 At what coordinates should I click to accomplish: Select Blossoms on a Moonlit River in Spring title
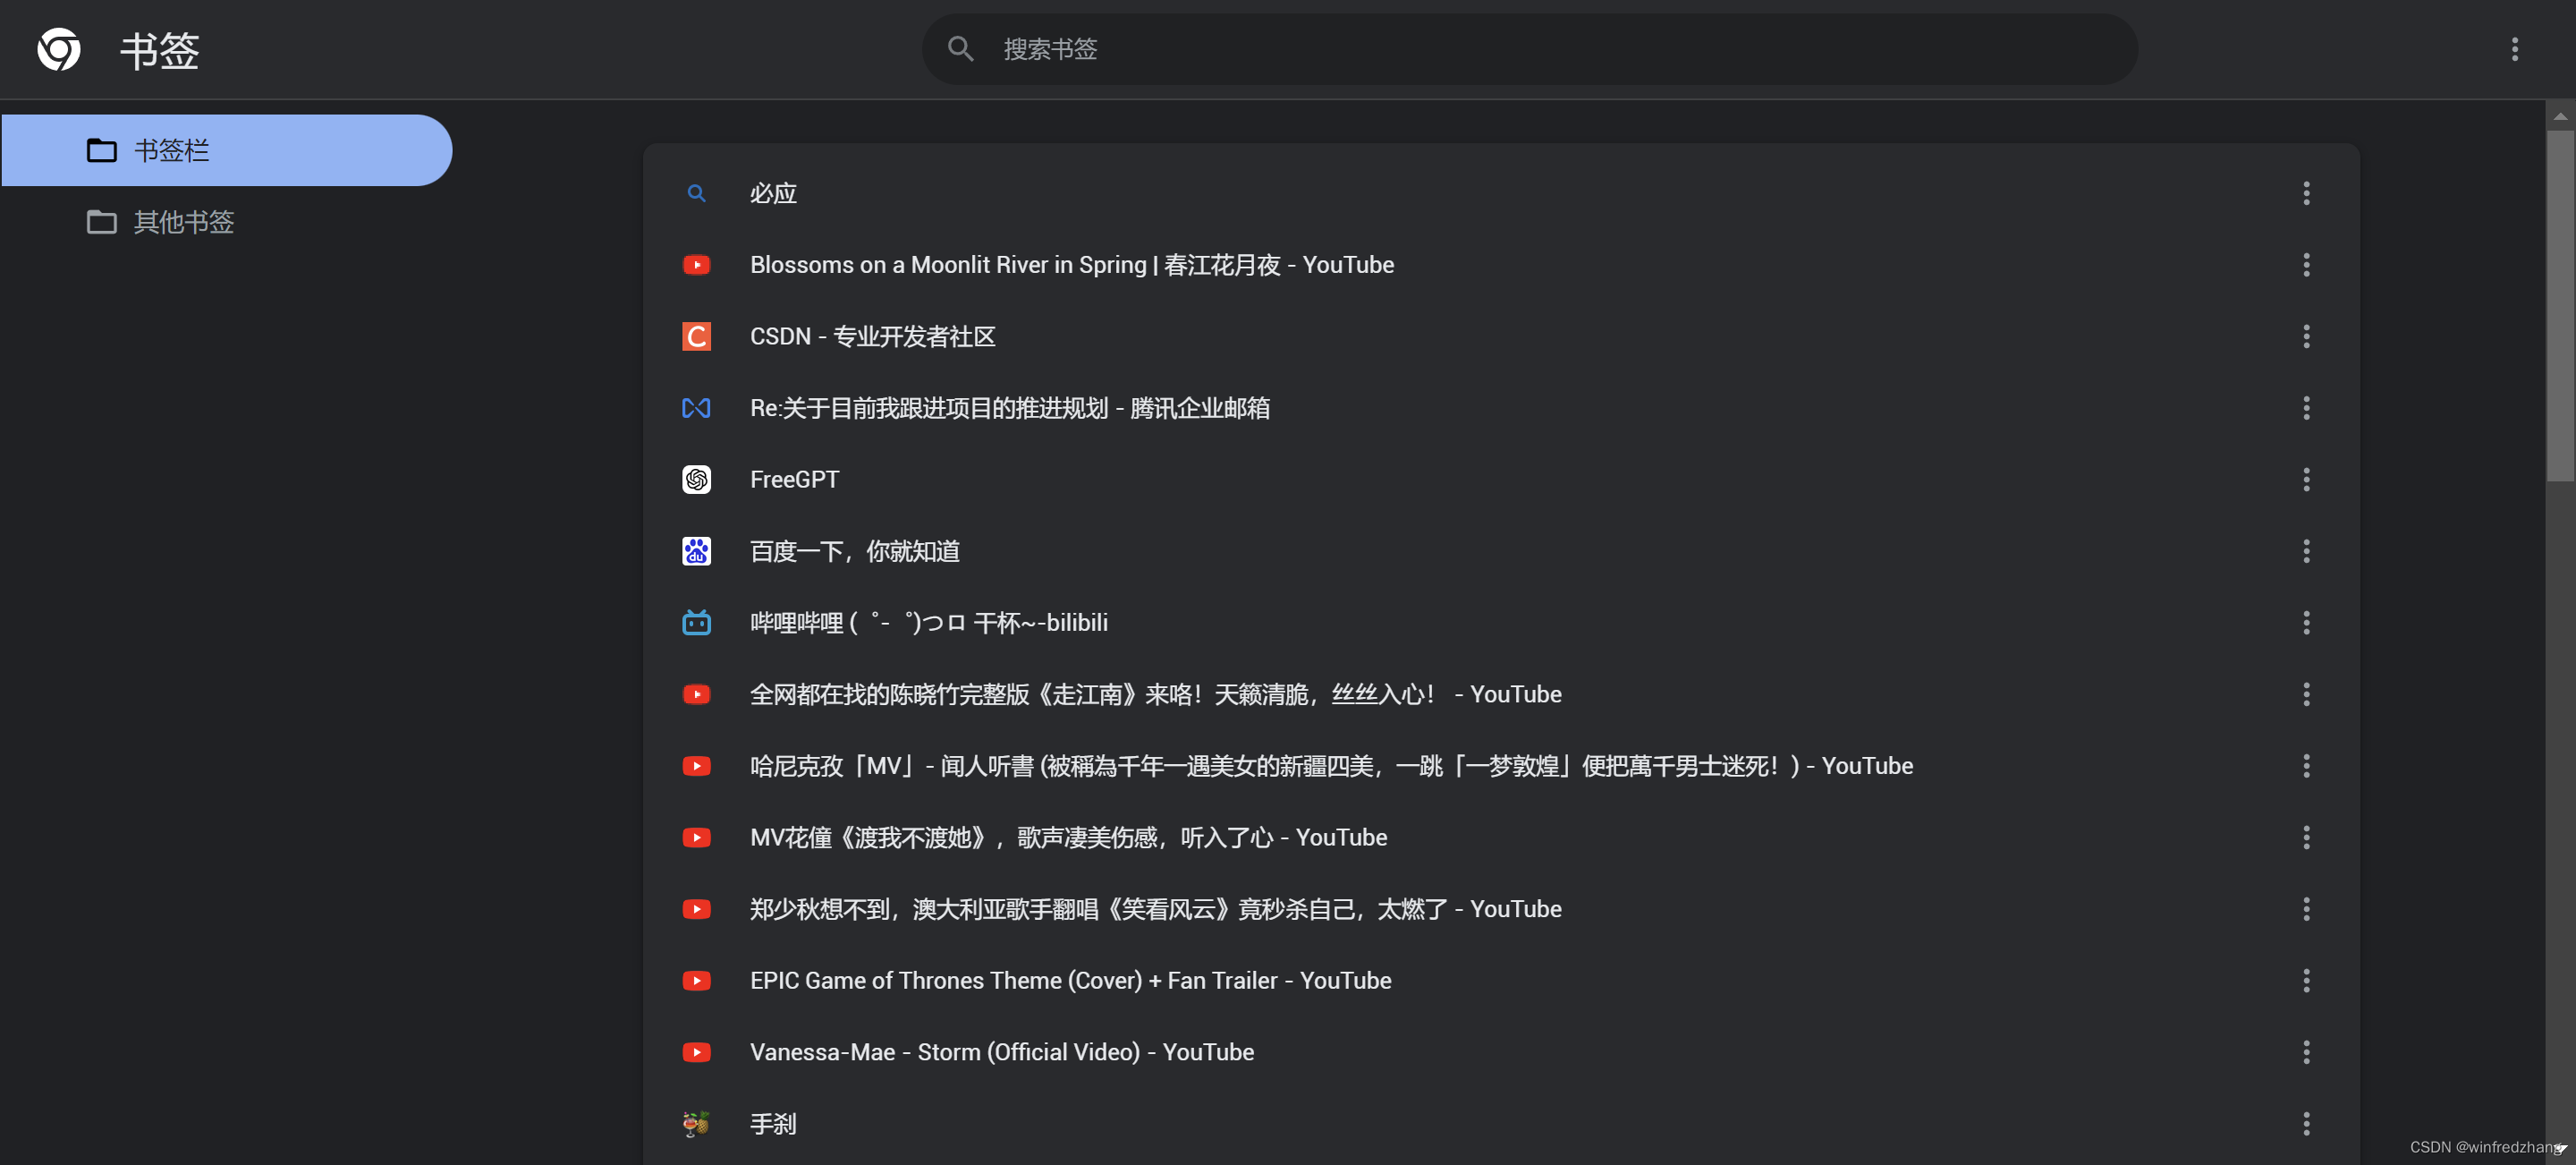click(1072, 265)
